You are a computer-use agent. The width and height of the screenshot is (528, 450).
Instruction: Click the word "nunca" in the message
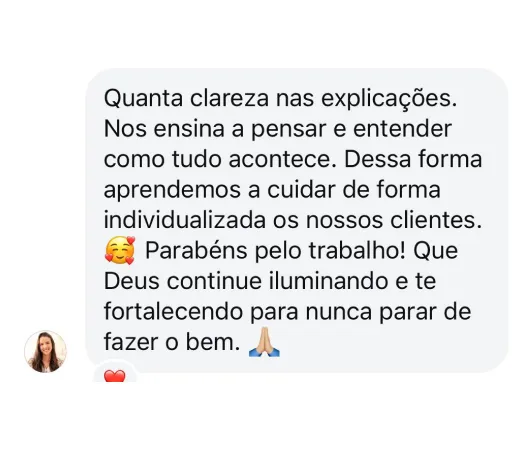tap(339, 312)
